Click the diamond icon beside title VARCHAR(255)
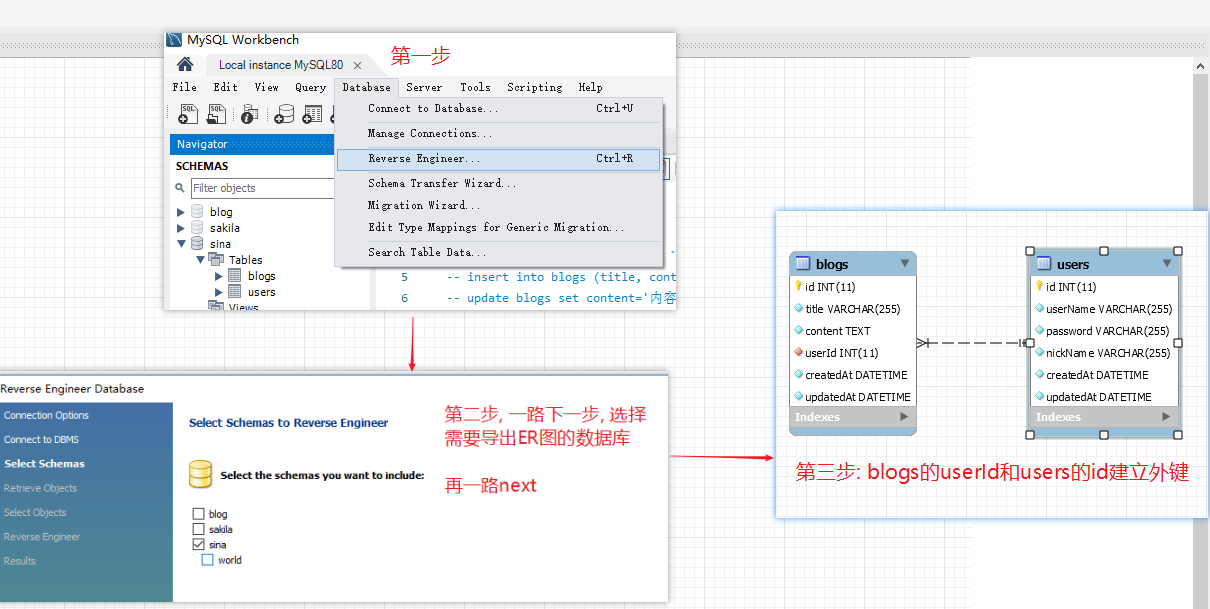The width and height of the screenshot is (1210, 609). click(798, 309)
